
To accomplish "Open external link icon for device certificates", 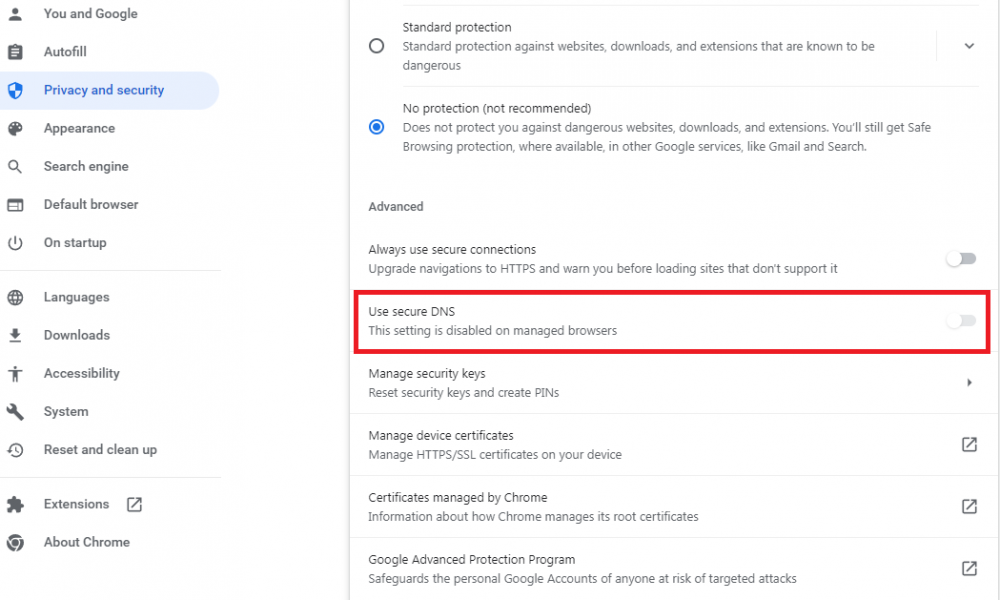I will pos(969,444).
